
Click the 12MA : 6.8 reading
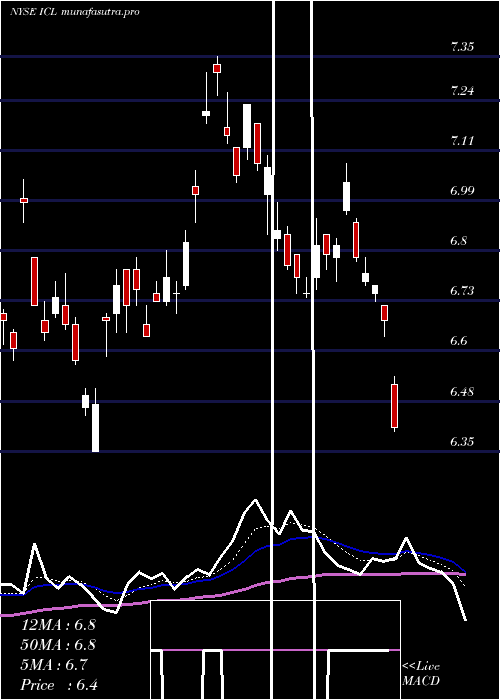click(x=58, y=625)
